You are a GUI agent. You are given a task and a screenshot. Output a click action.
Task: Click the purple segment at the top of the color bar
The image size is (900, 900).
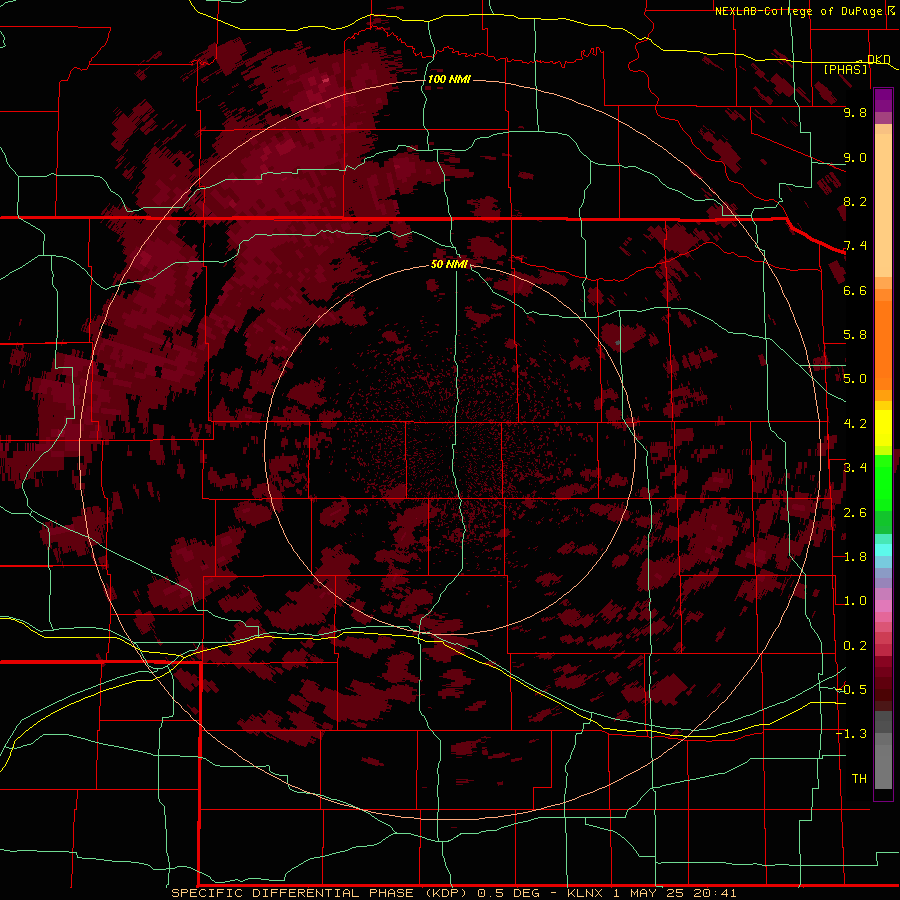tap(883, 100)
